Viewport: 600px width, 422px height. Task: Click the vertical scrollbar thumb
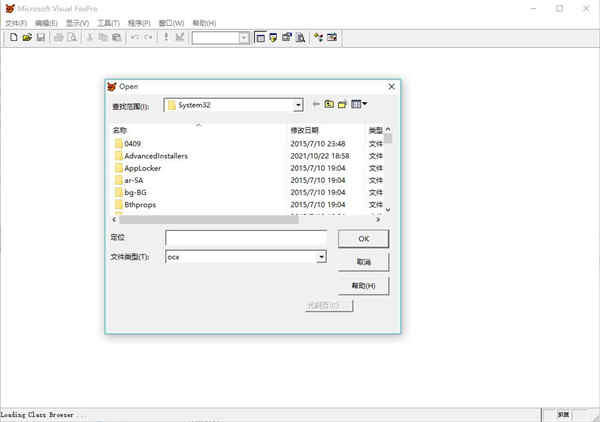(x=388, y=138)
